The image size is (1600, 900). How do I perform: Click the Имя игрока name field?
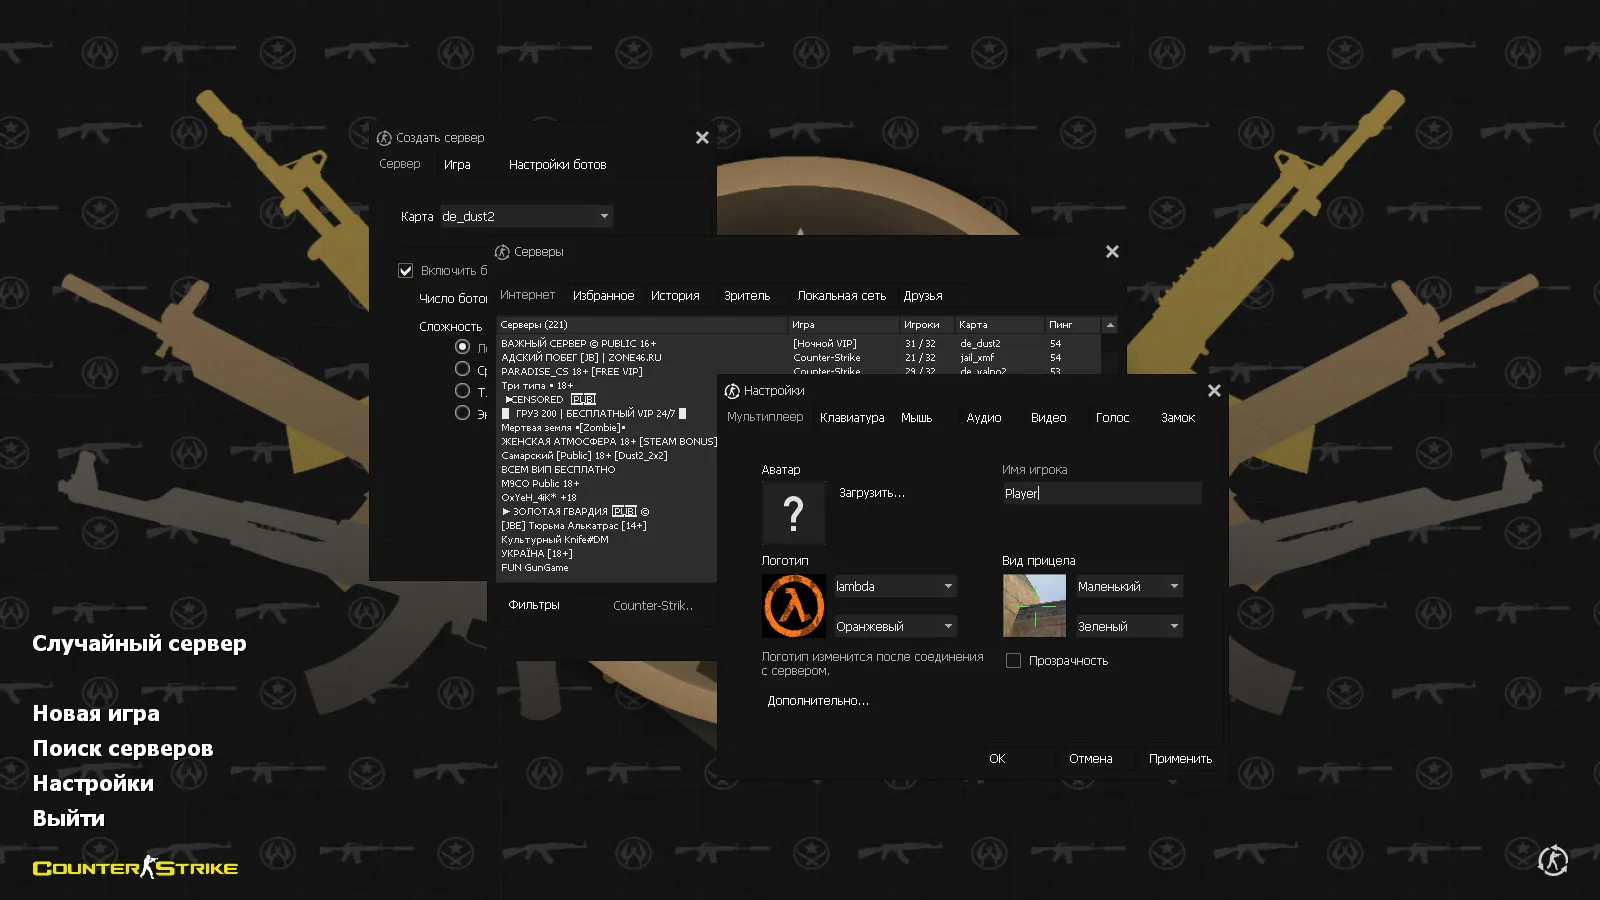[x=1101, y=493]
